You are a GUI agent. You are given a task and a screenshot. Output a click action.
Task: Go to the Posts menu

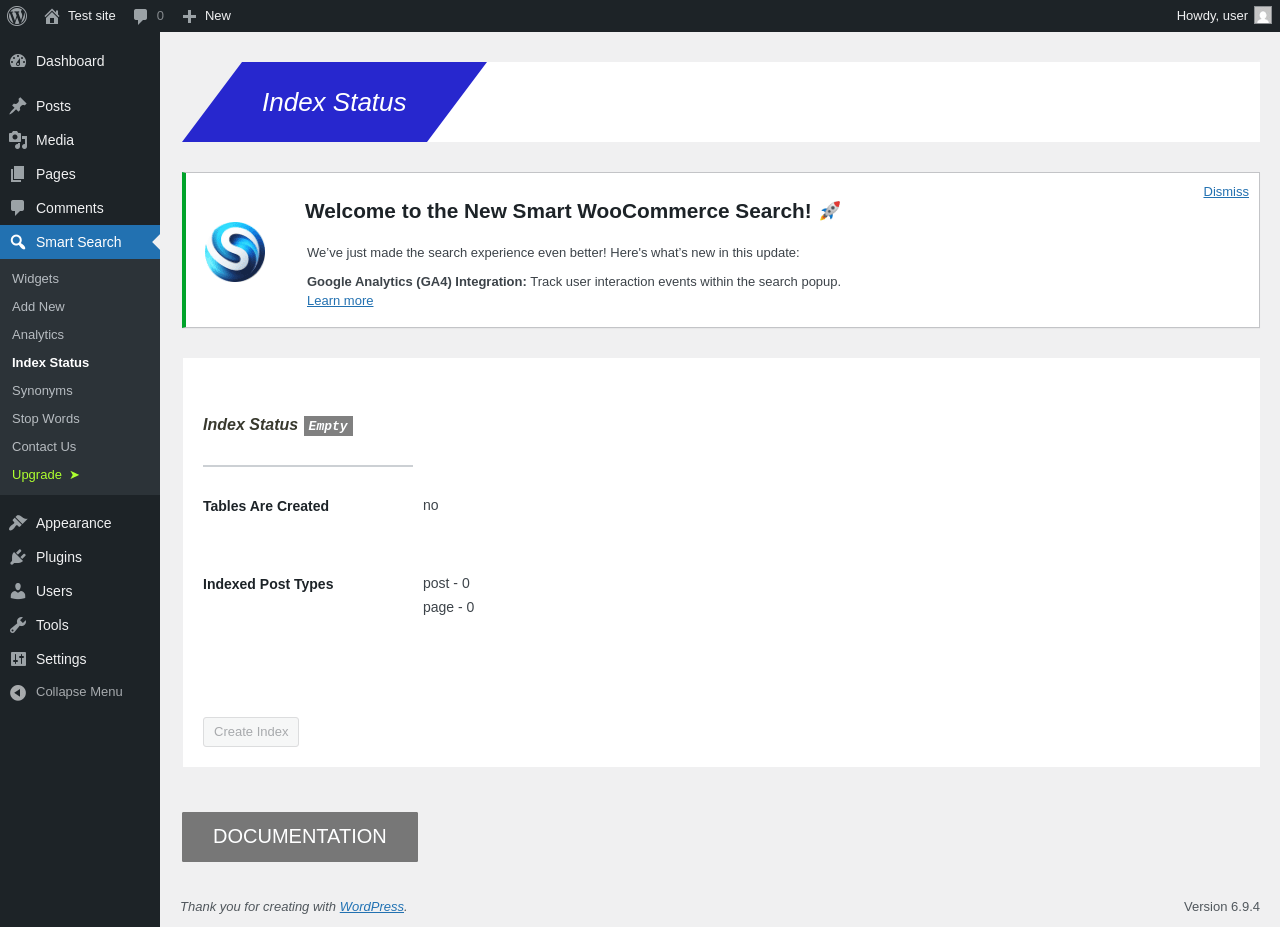pyautogui.click(x=80, y=106)
